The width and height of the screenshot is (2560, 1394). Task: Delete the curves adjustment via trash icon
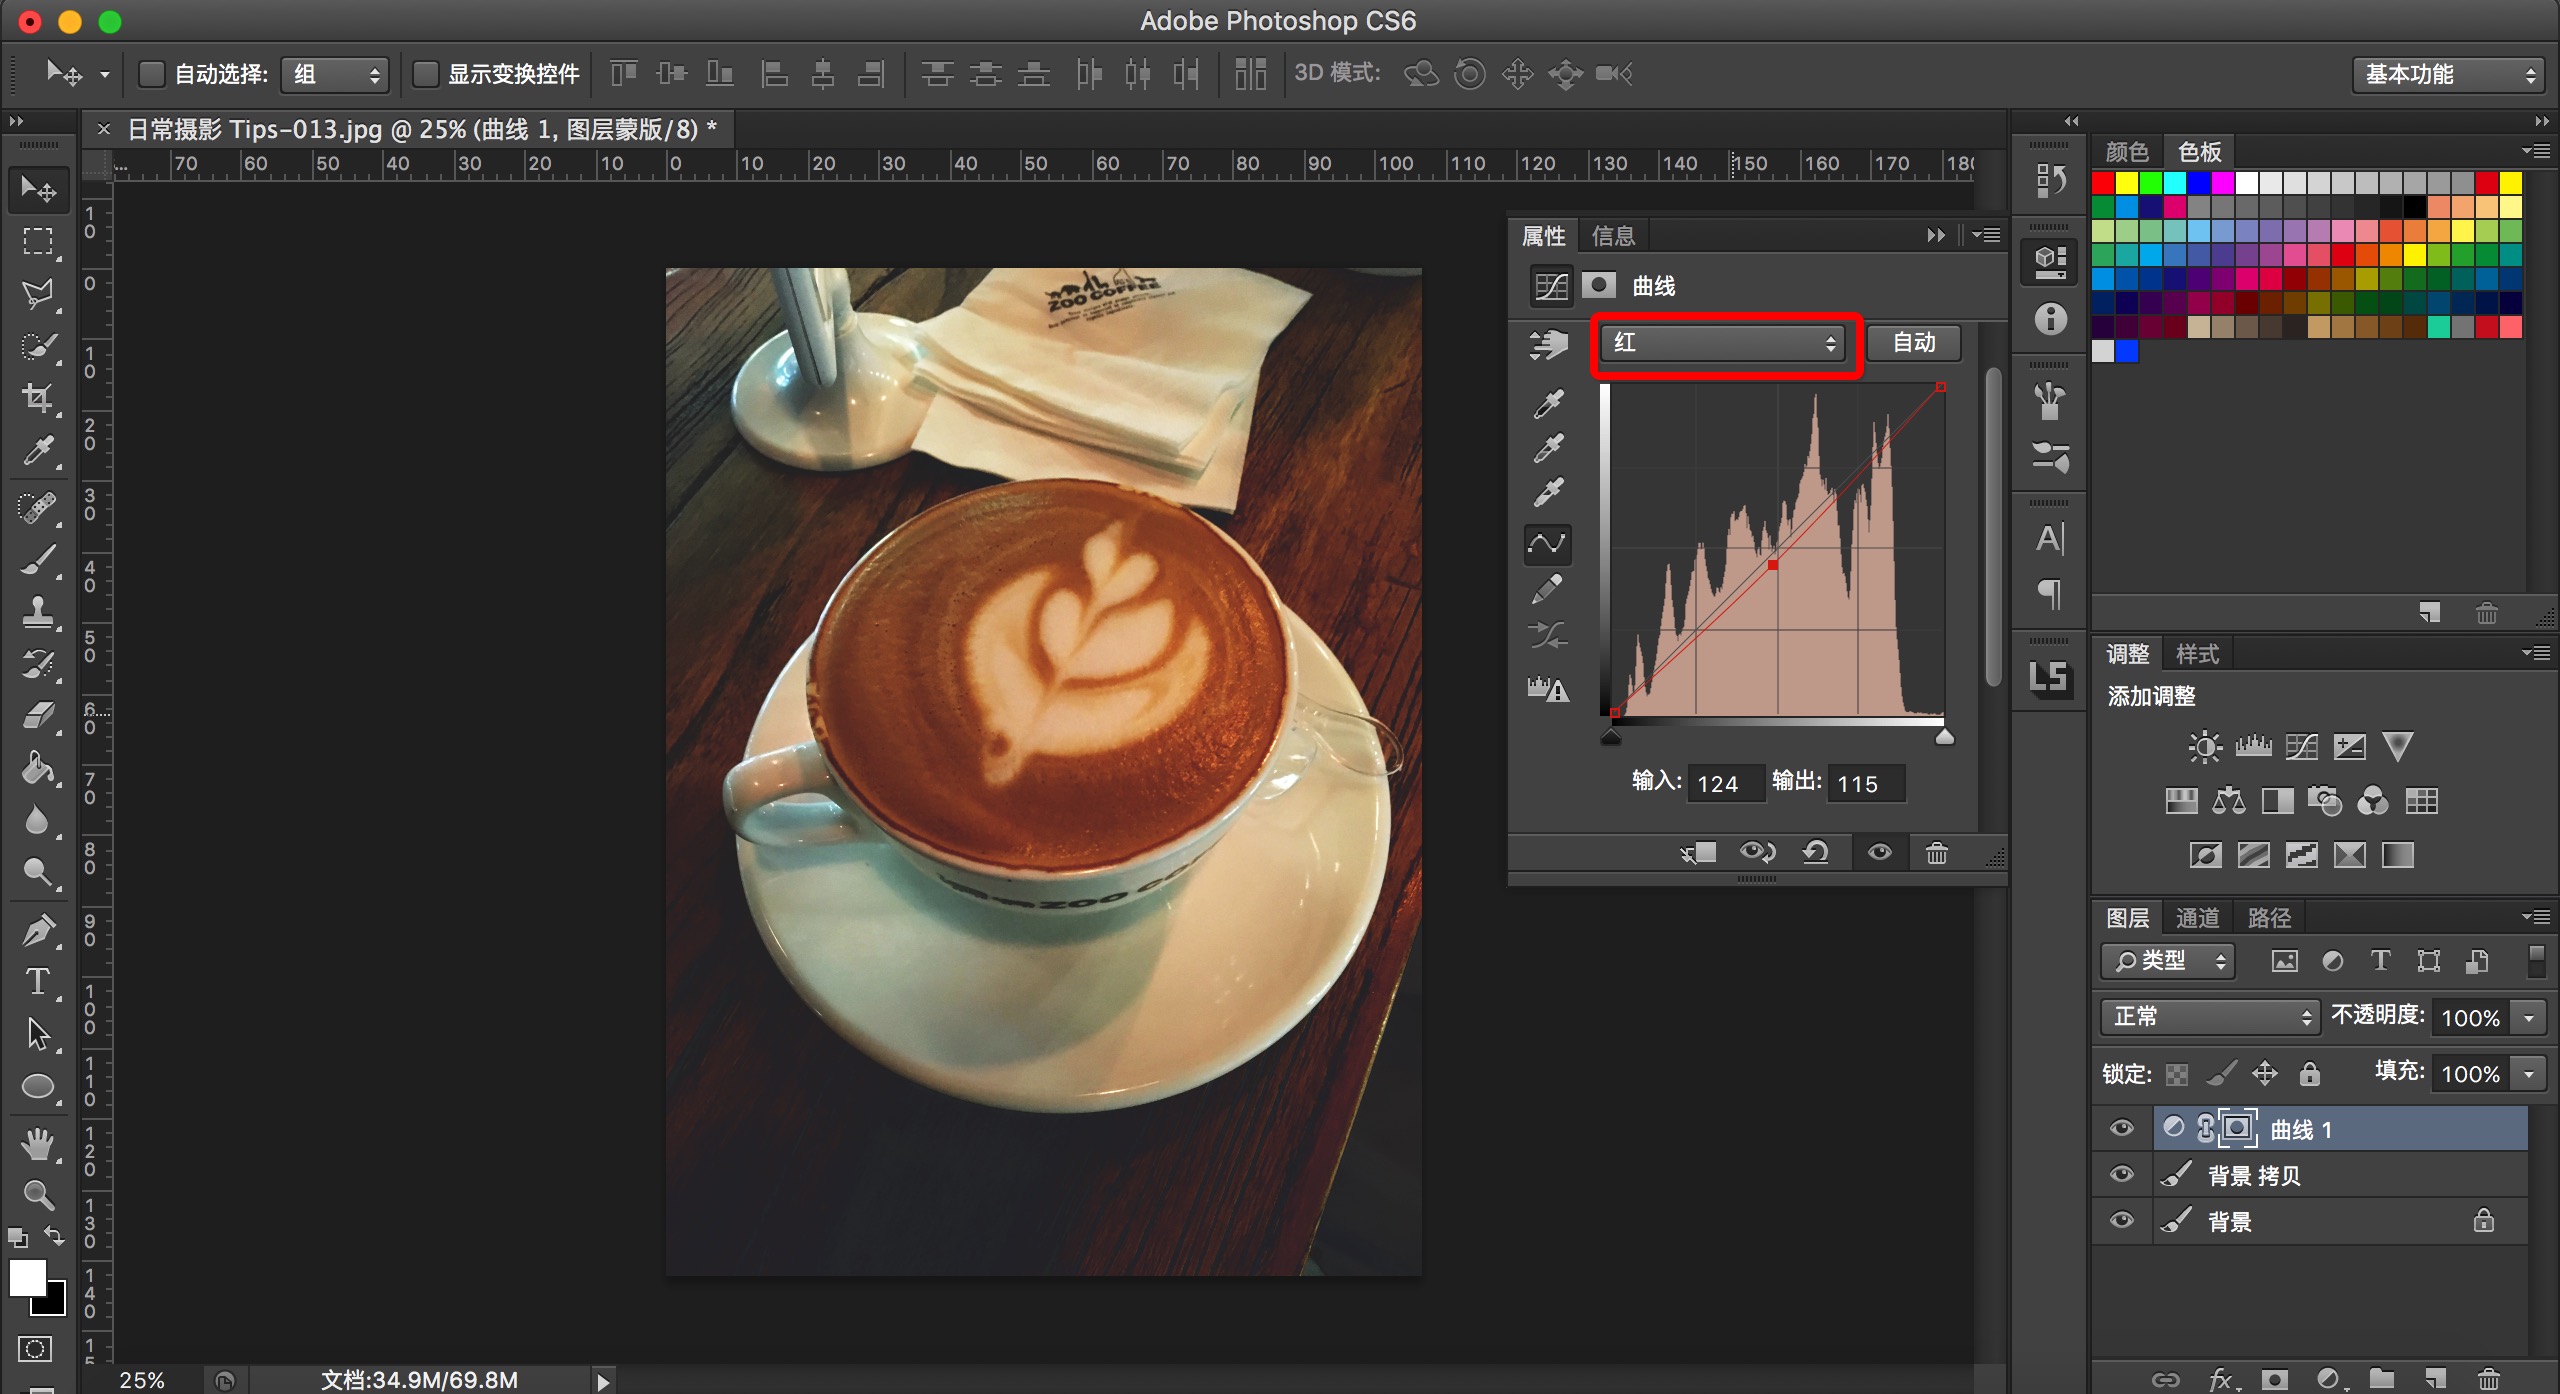point(1936,853)
